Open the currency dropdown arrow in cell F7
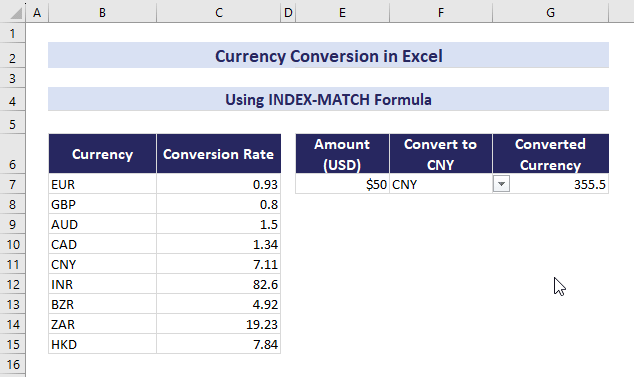The height and width of the screenshot is (377, 634). [501, 184]
